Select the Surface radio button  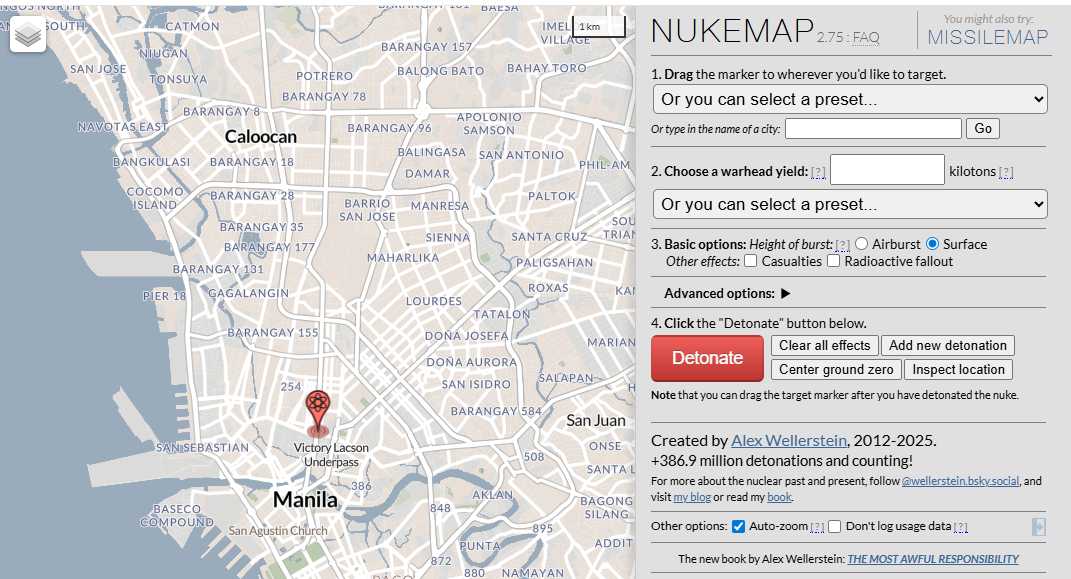coord(932,244)
